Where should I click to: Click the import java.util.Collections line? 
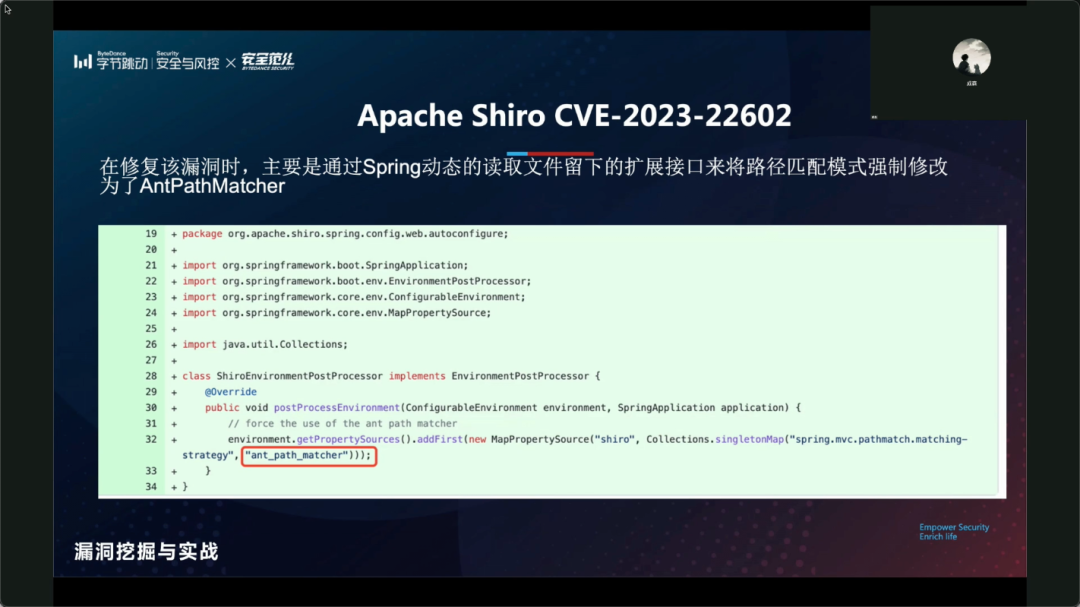click(x=265, y=344)
